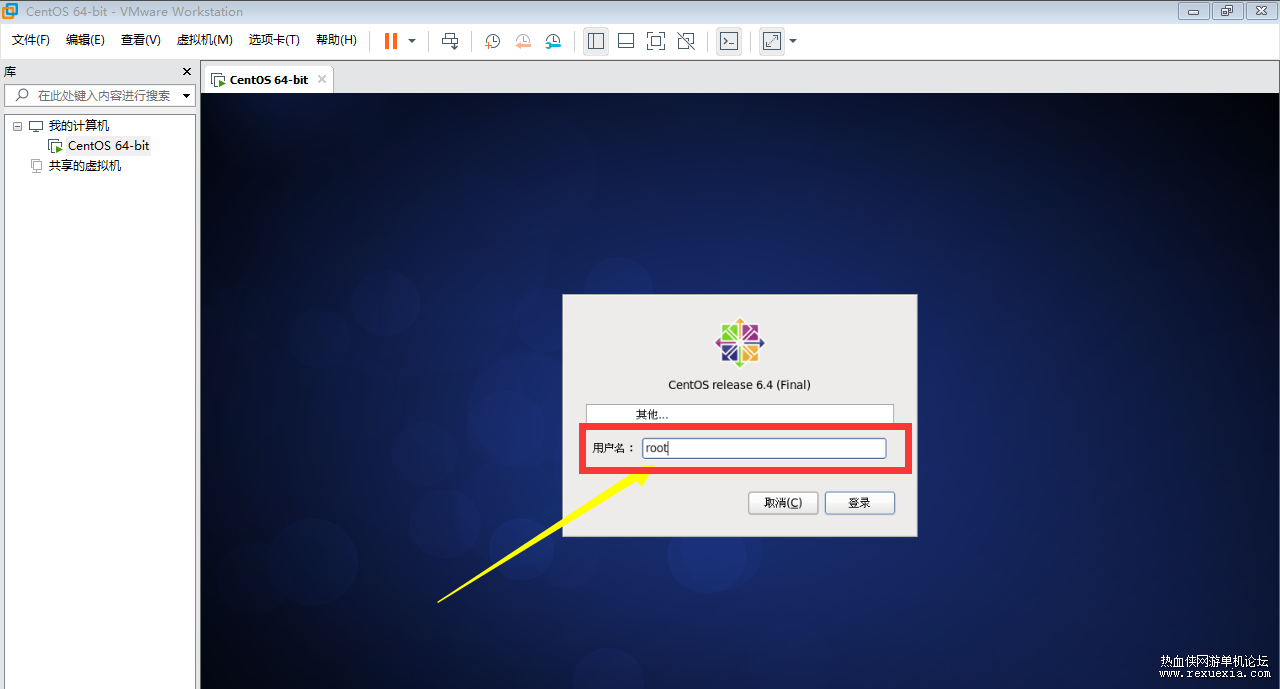Take a snapshot of the virtual machine
Image resolution: width=1280 pixels, height=689 pixels.
coord(492,41)
